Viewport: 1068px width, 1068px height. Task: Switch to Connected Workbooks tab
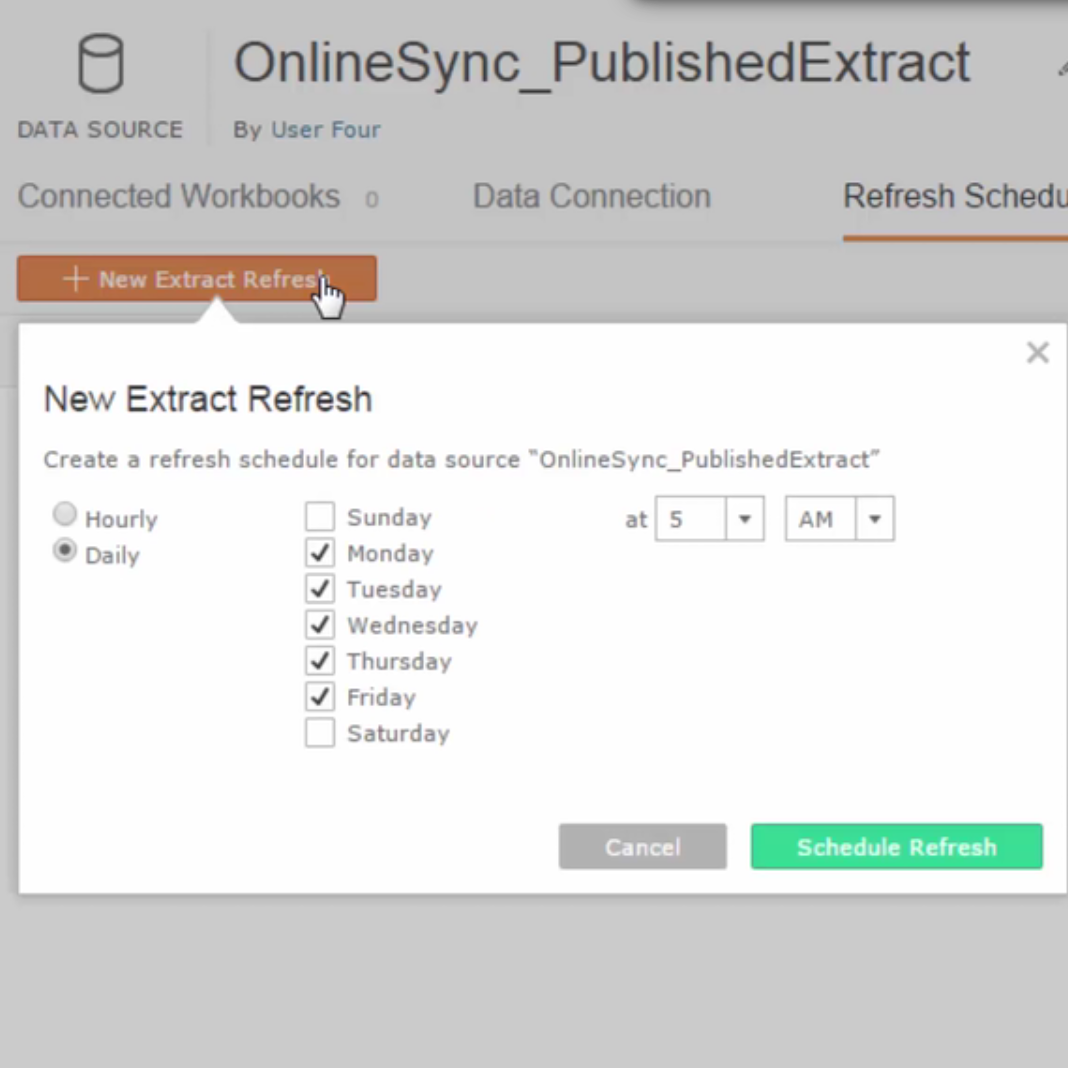pos(179,197)
